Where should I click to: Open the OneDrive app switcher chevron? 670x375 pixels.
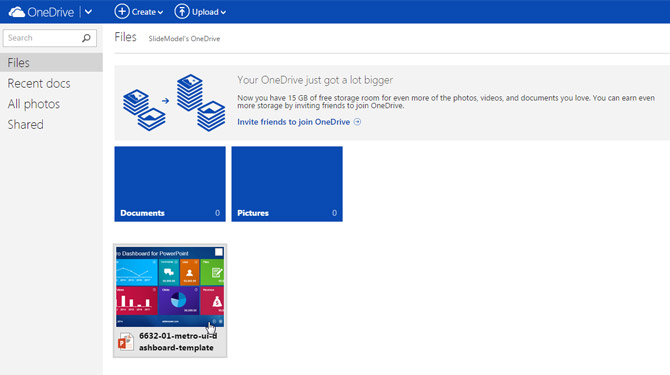[88, 12]
